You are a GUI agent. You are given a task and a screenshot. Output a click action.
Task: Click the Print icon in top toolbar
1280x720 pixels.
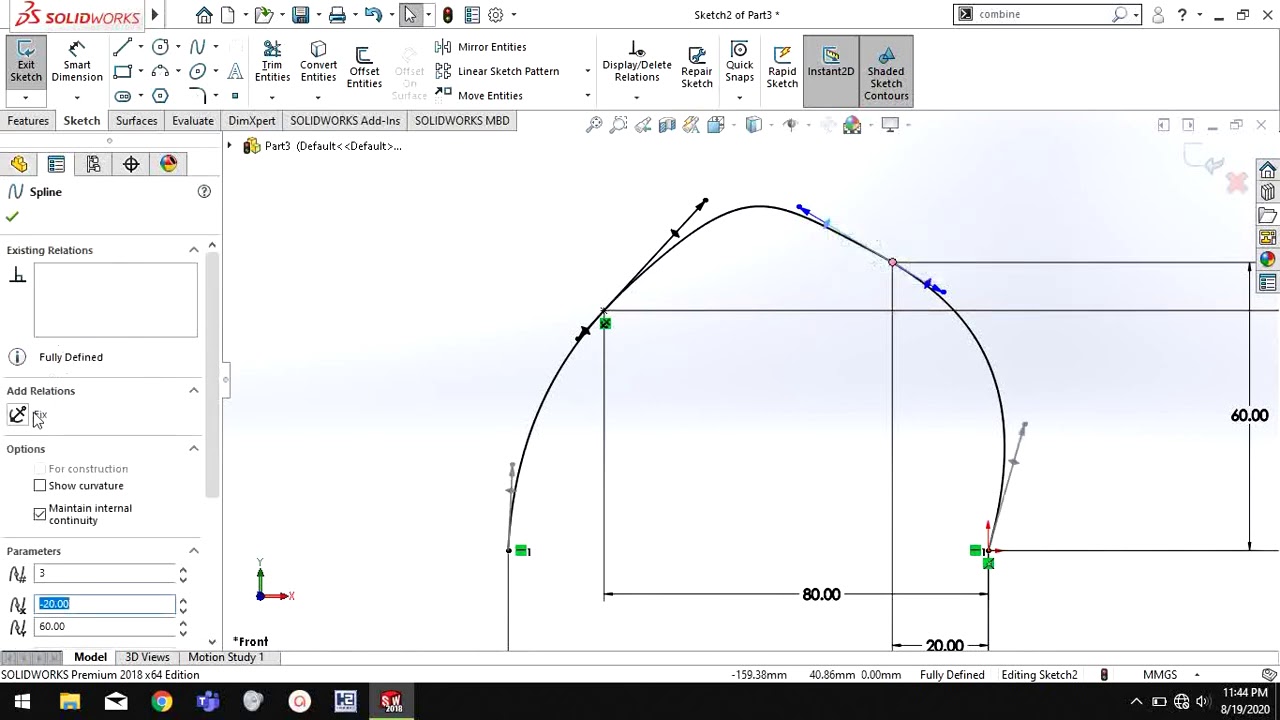coord(337,15)
